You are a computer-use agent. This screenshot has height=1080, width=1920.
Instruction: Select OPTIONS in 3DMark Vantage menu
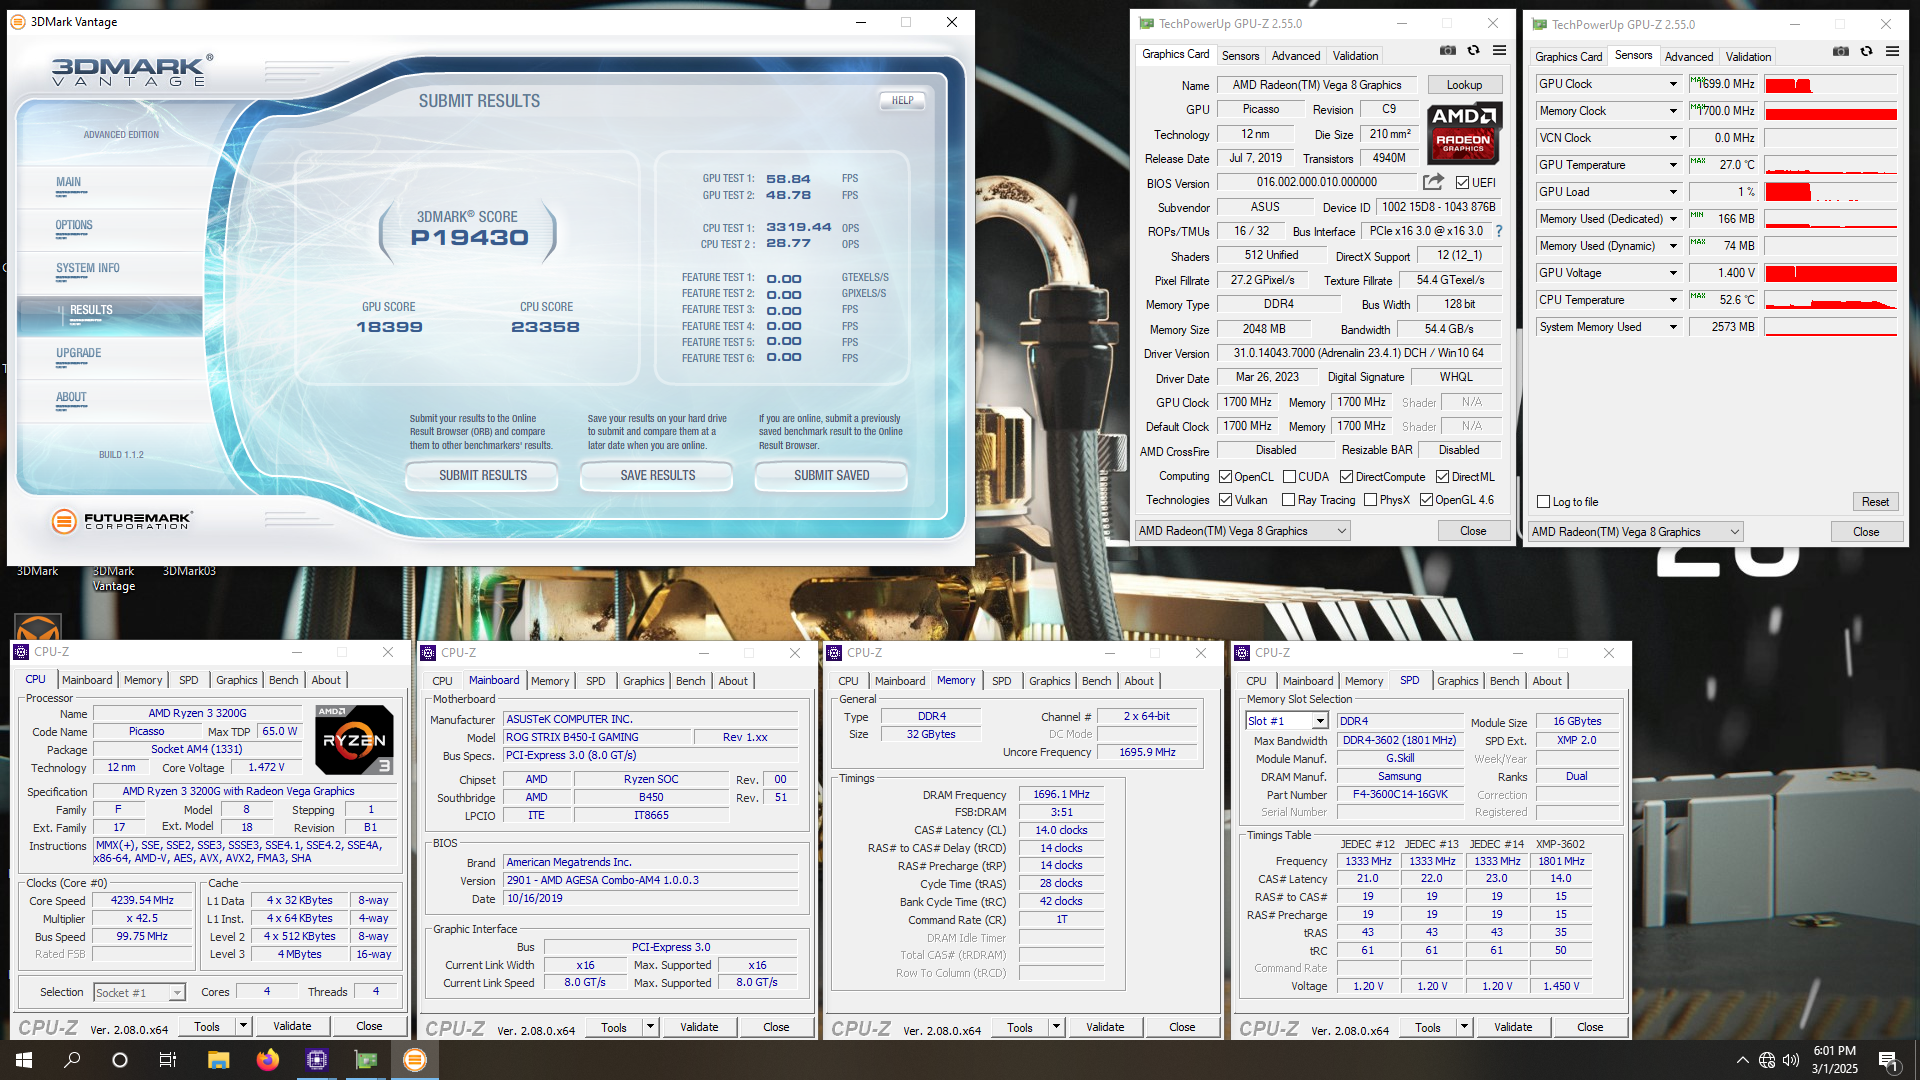pos(74,225)
